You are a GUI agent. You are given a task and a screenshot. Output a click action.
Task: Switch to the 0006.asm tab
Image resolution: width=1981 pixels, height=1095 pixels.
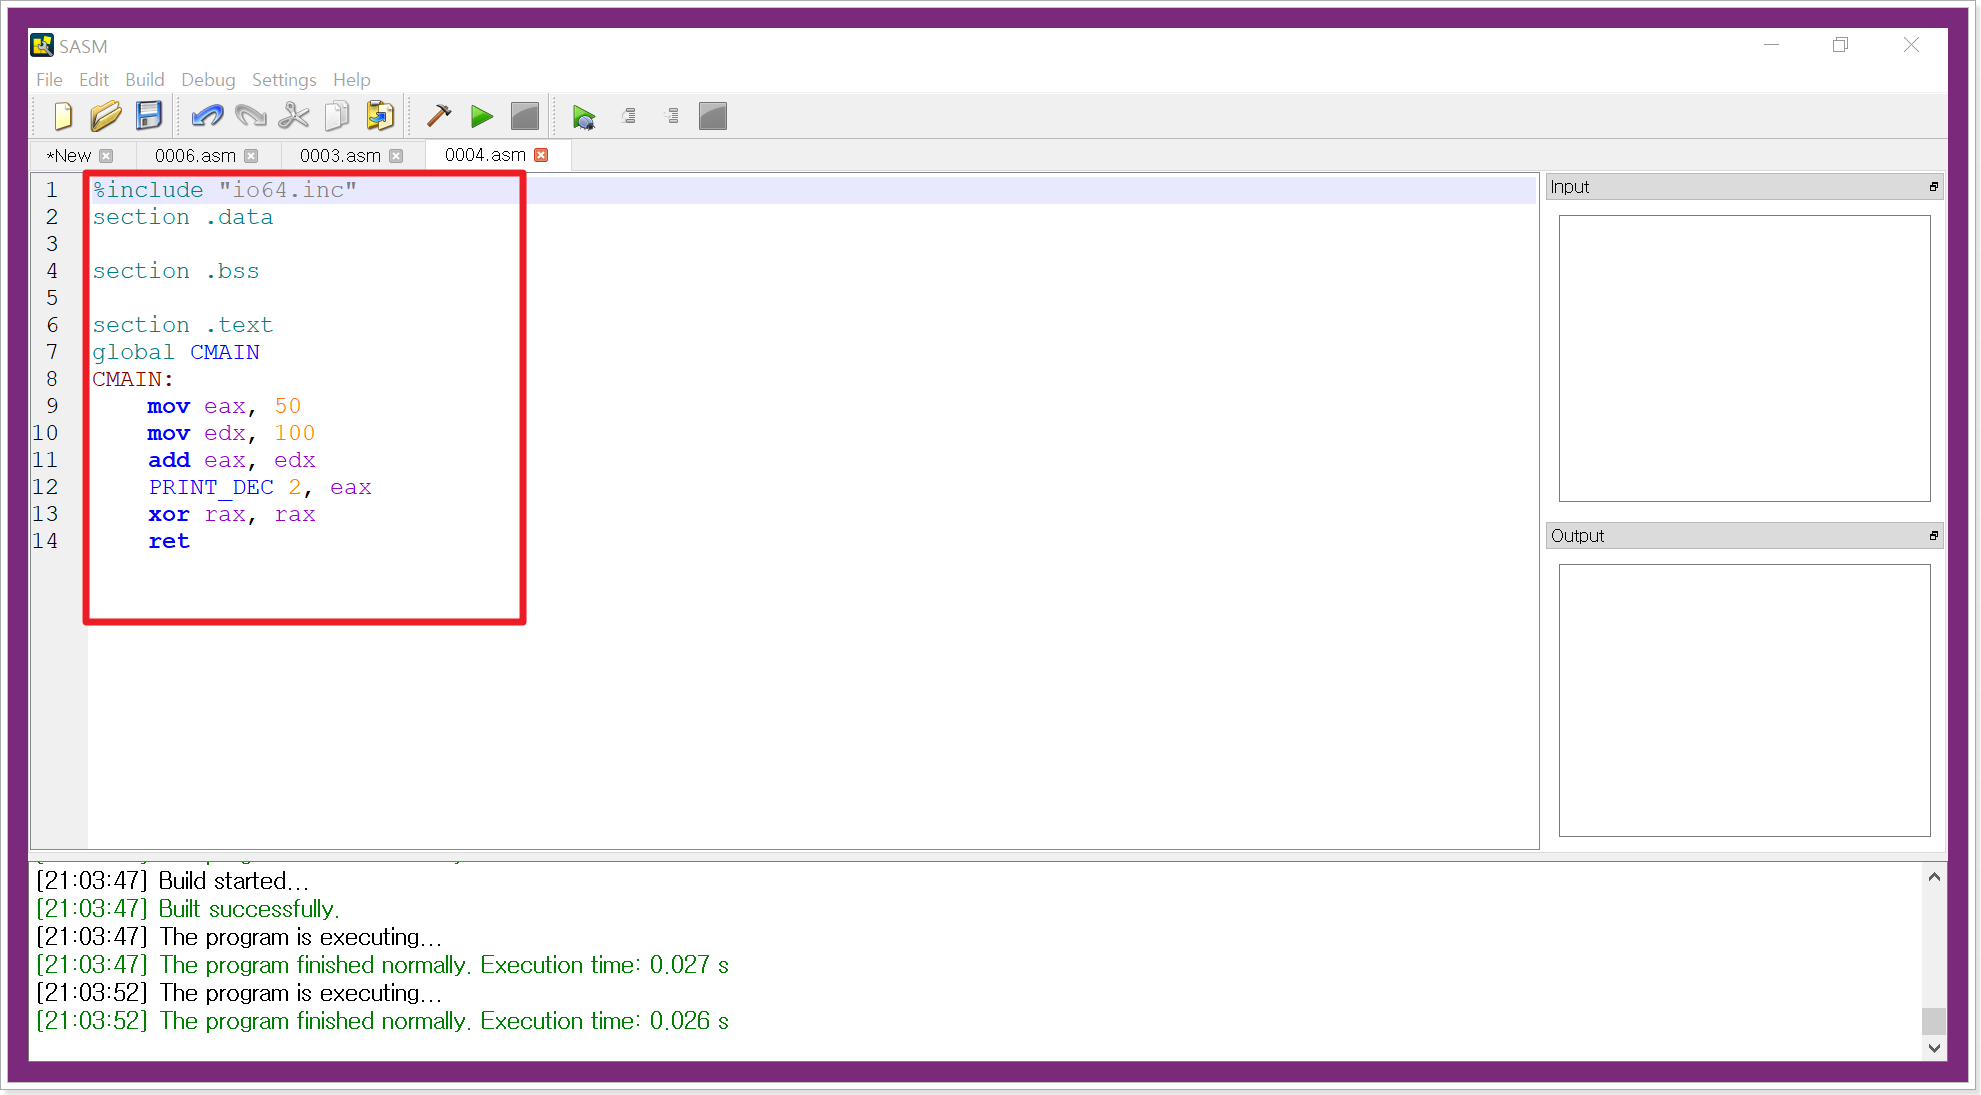point(195,156)
